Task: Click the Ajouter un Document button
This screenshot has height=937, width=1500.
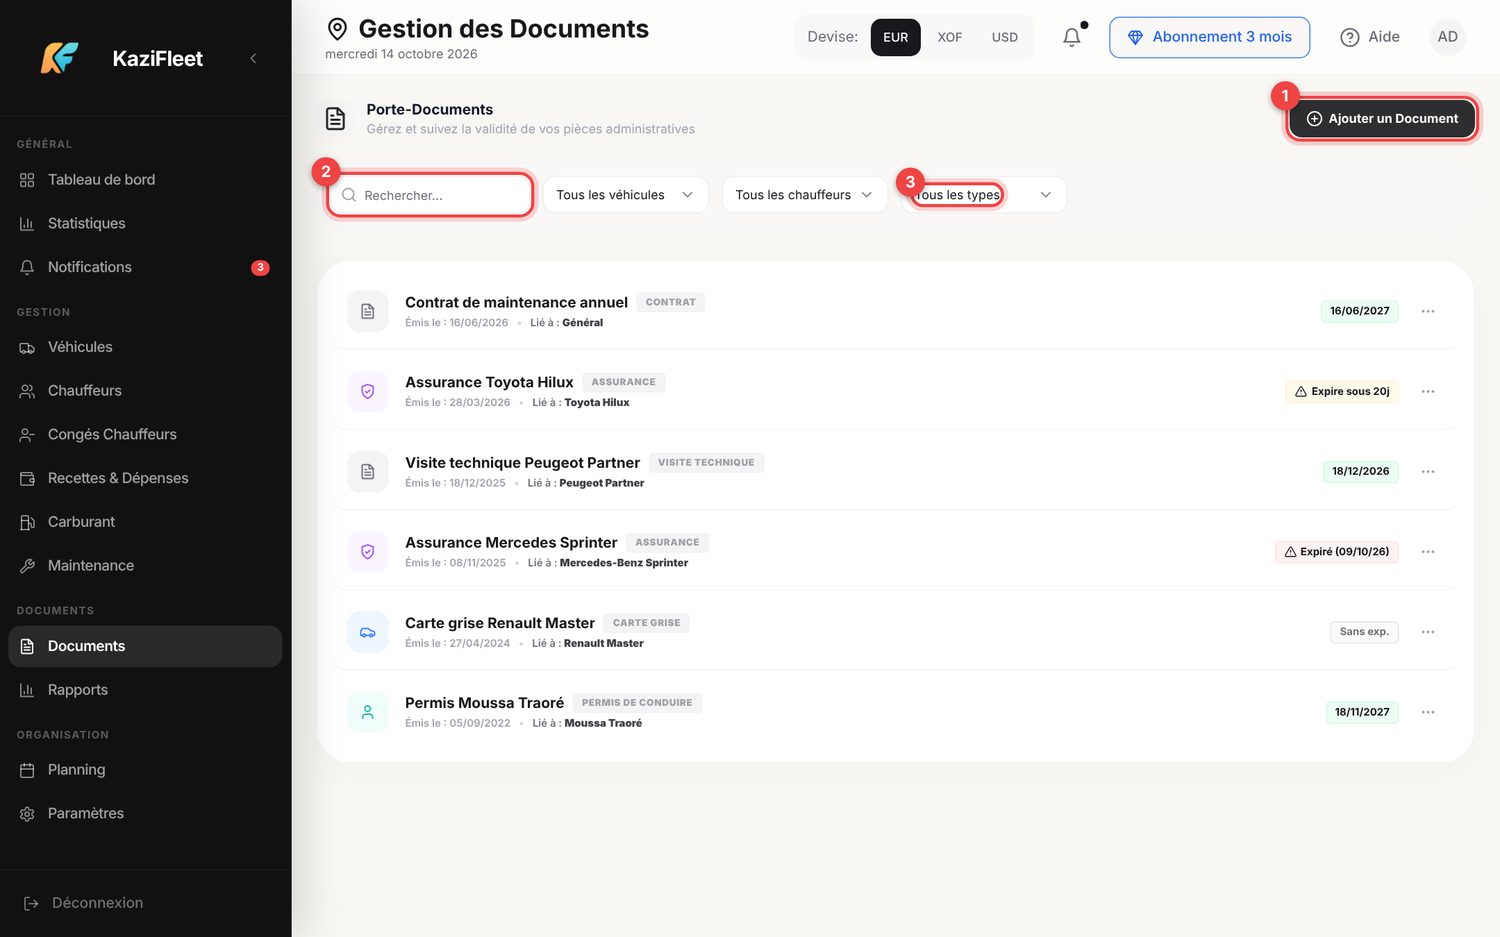Action: [1382, 119]
